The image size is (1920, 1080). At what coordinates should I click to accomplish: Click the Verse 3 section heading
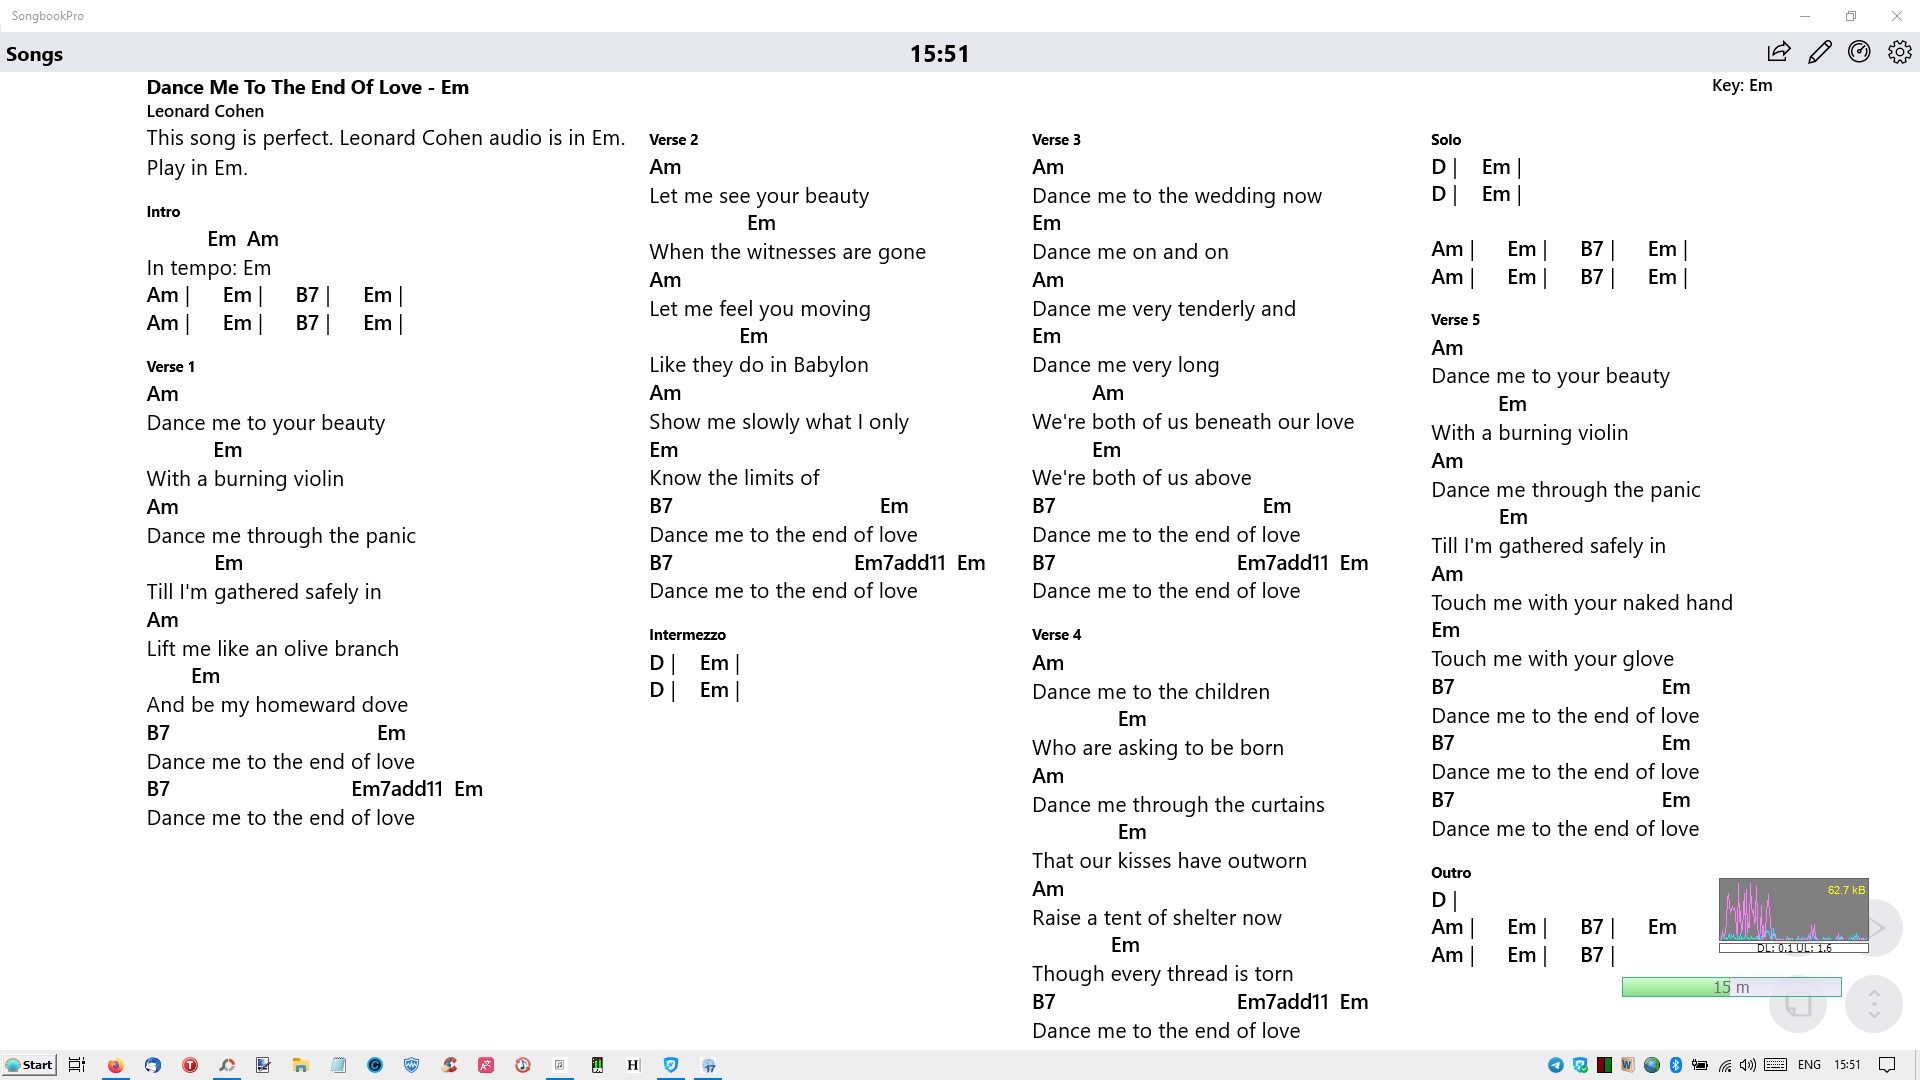click(x=1056, y=140)
